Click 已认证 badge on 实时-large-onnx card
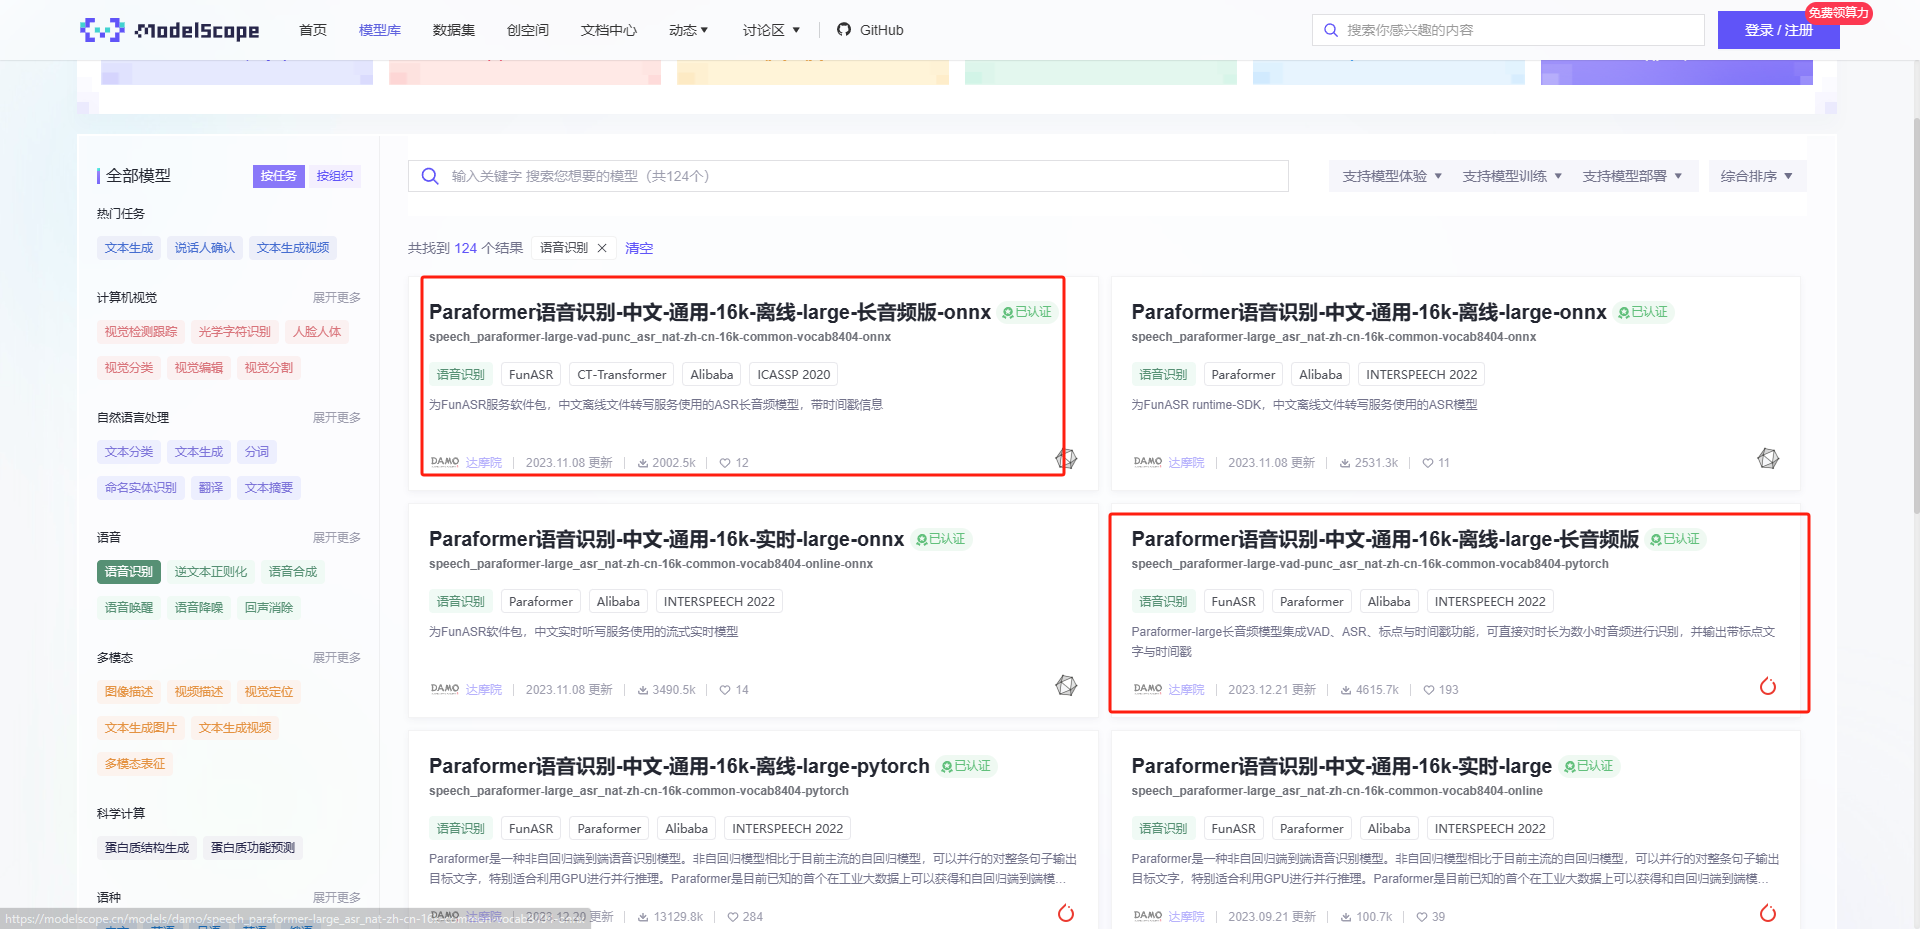Screen dimensions: 1920x929 click(941, 539)
